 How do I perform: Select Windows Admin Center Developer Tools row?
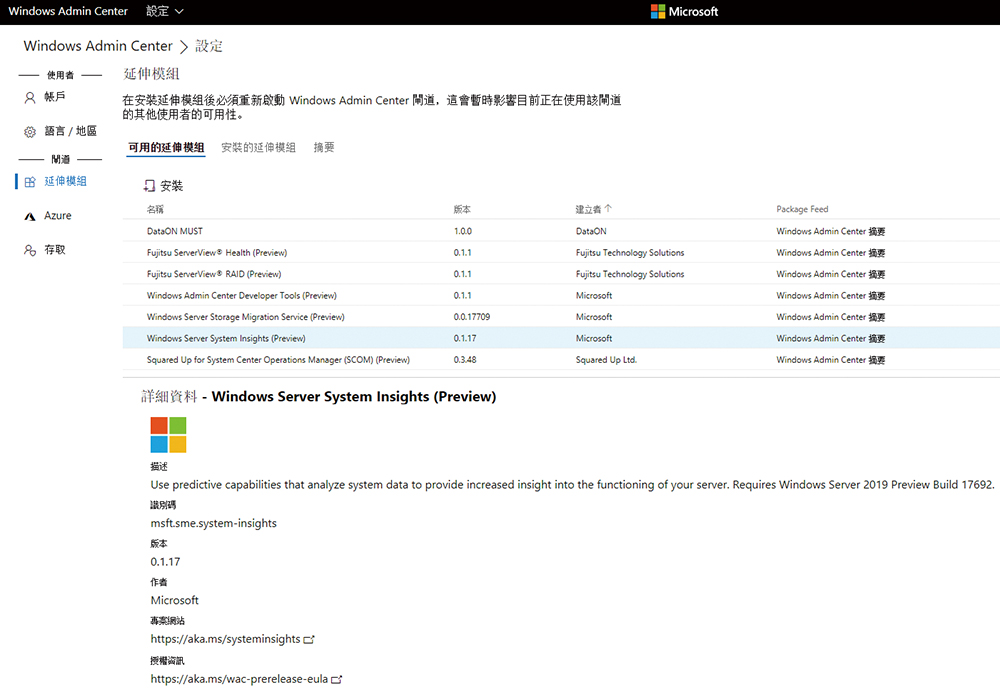561,295
